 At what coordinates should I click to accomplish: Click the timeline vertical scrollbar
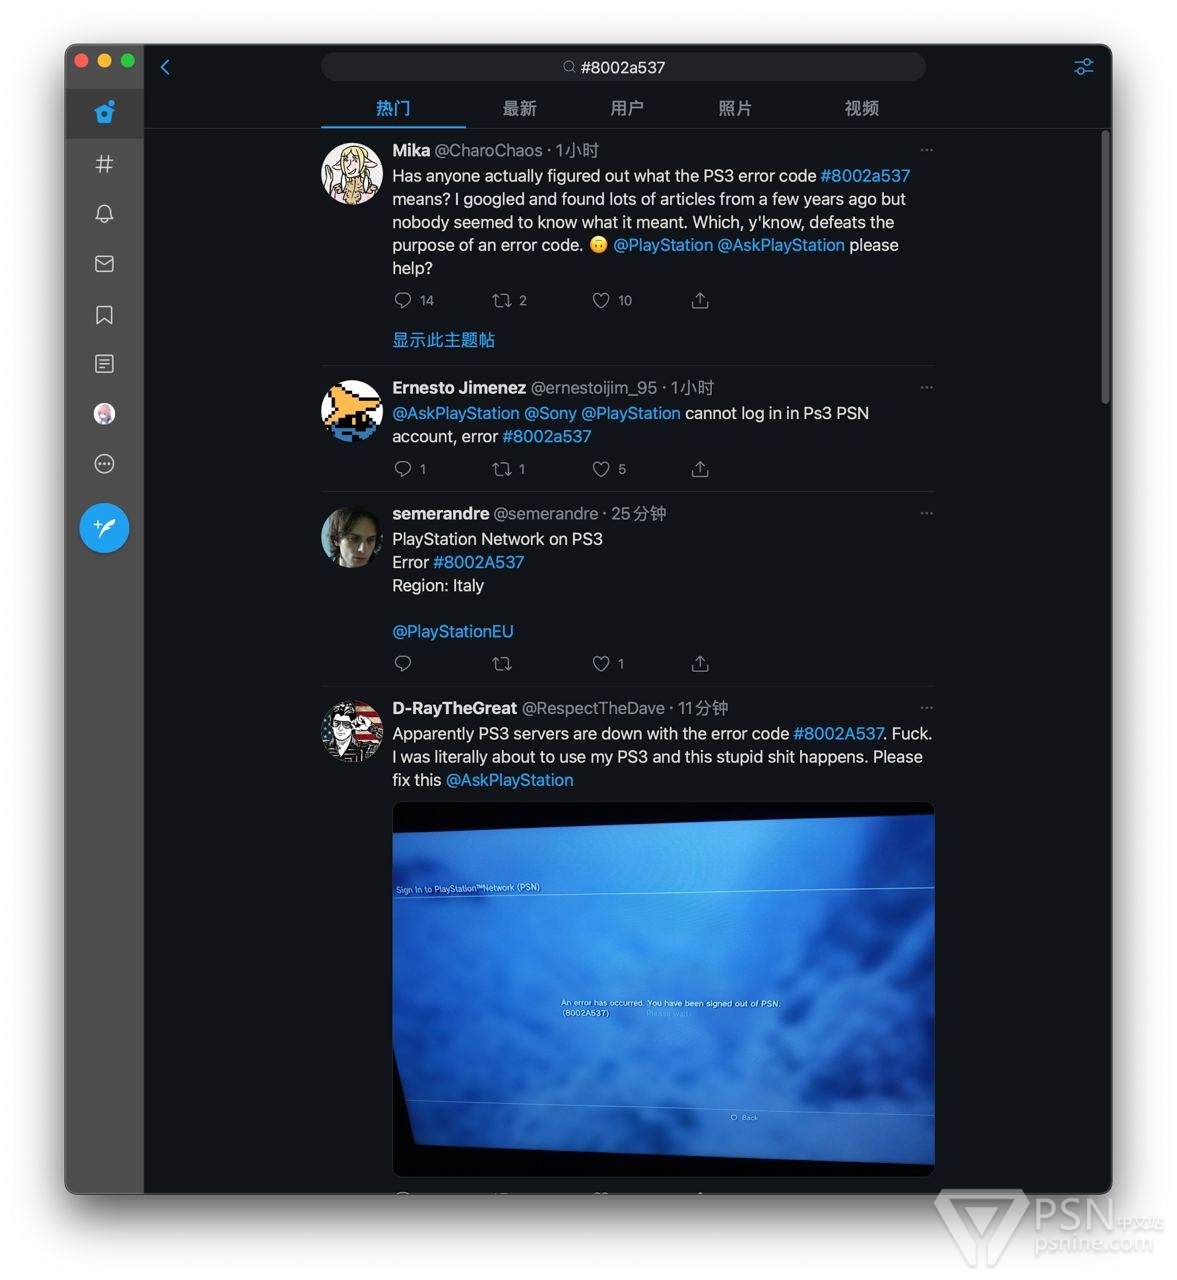(x=1105, y=268)
